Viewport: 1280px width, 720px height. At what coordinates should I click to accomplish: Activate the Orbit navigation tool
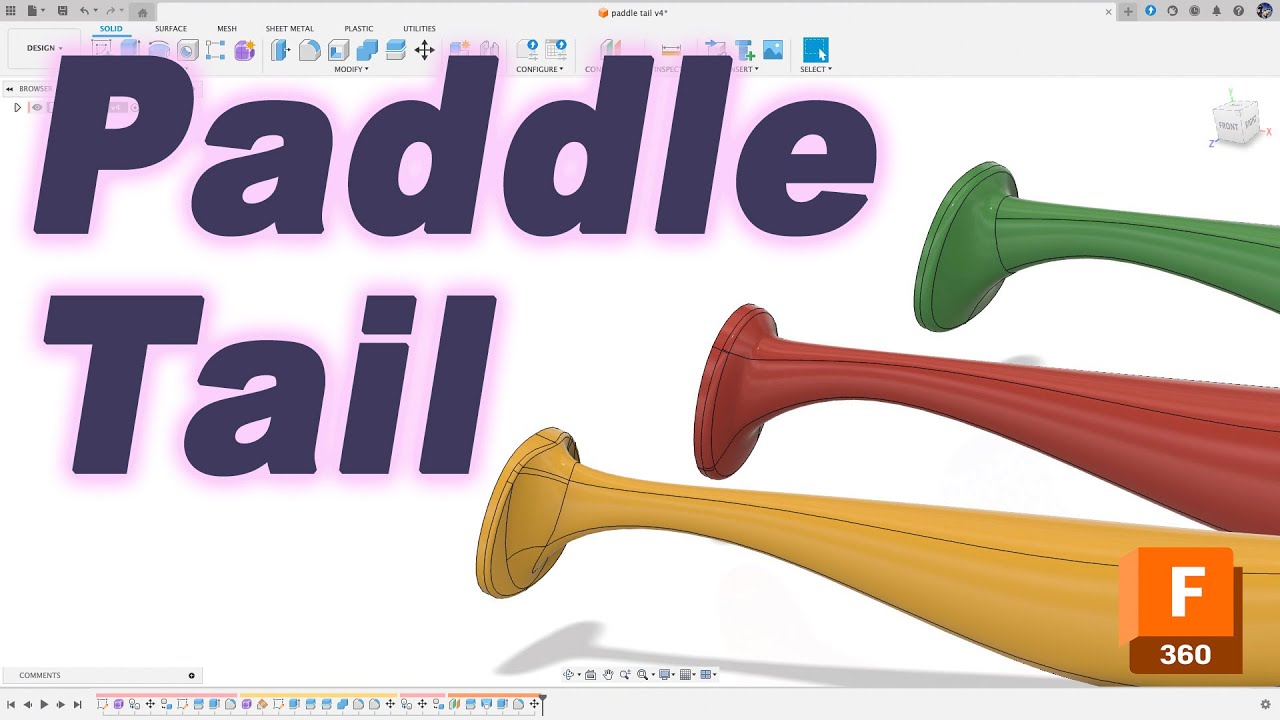pos(568,675)
